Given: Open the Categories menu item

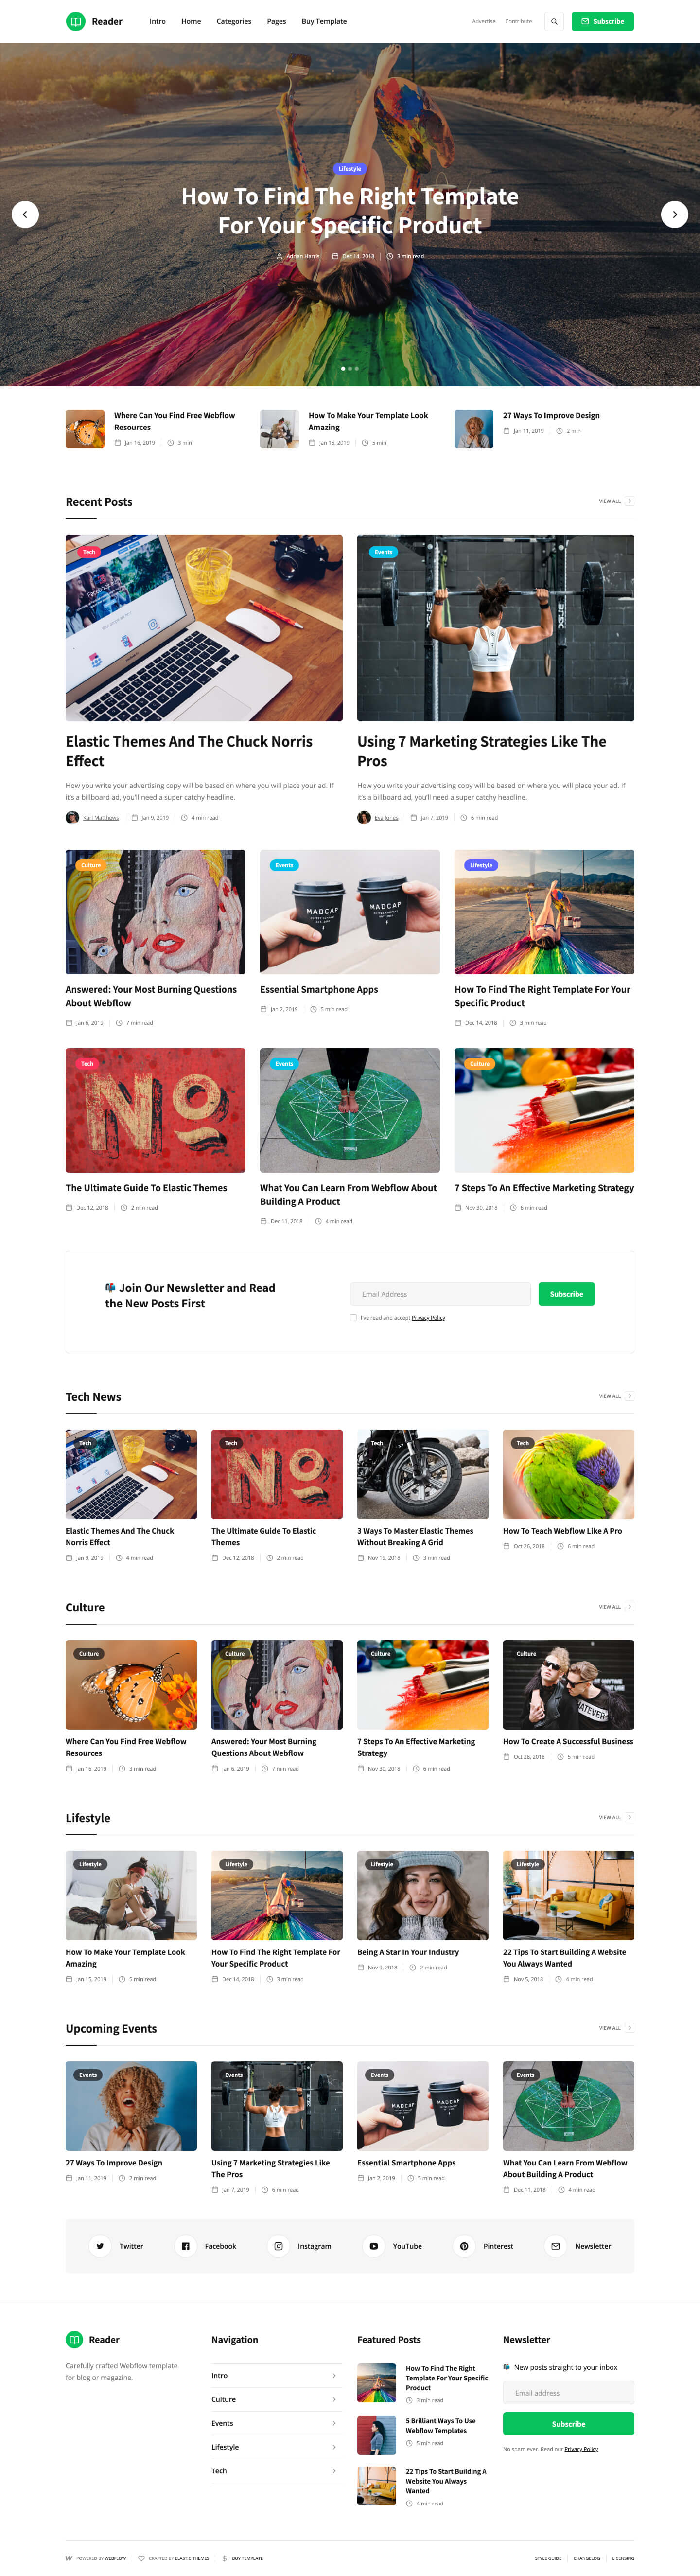Looking at the screenshot, I should (234, 21).
